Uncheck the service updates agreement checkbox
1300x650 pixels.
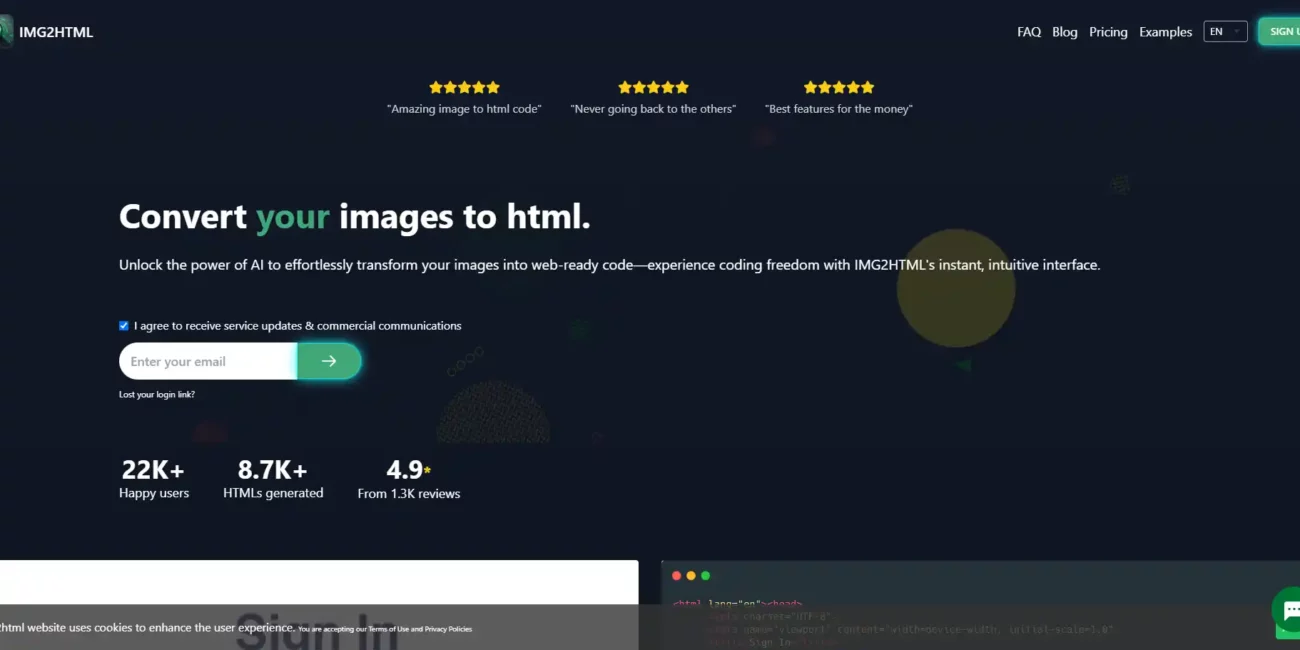(x=124, y=325)
